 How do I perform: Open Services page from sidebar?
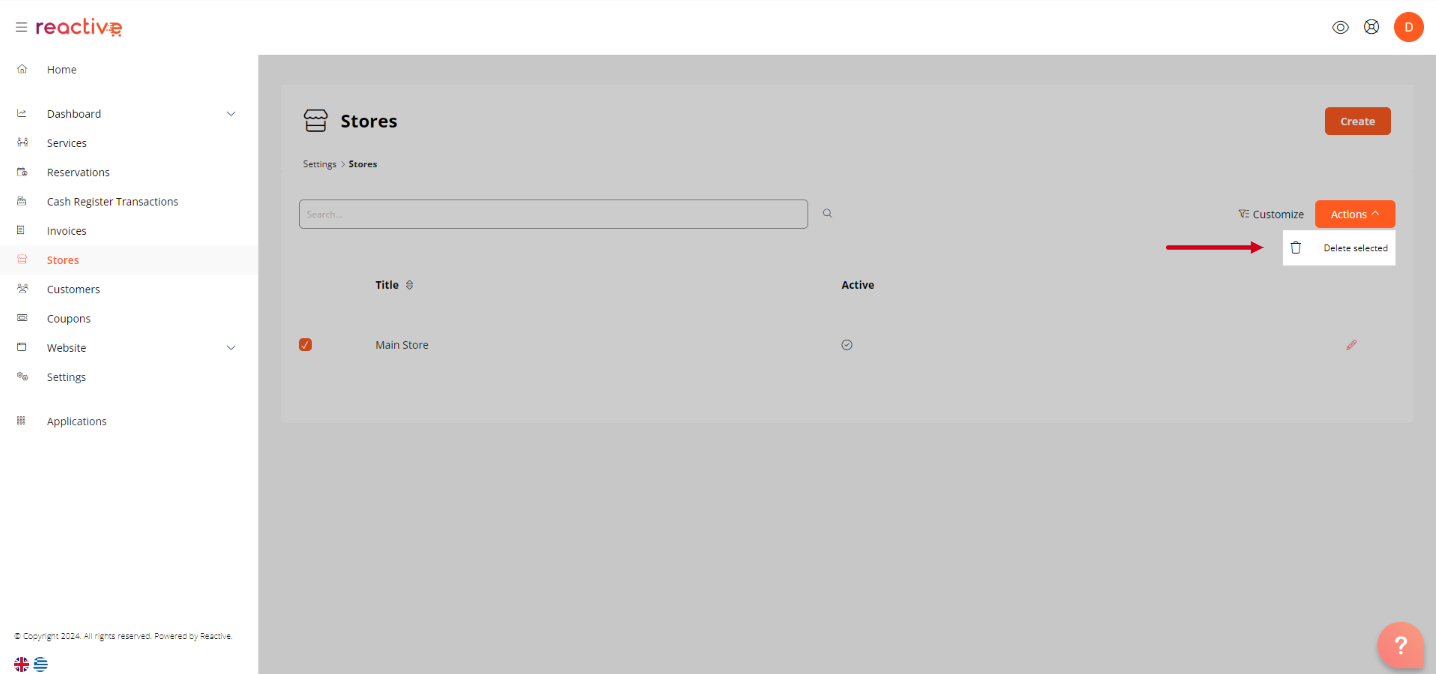(67, 143)
